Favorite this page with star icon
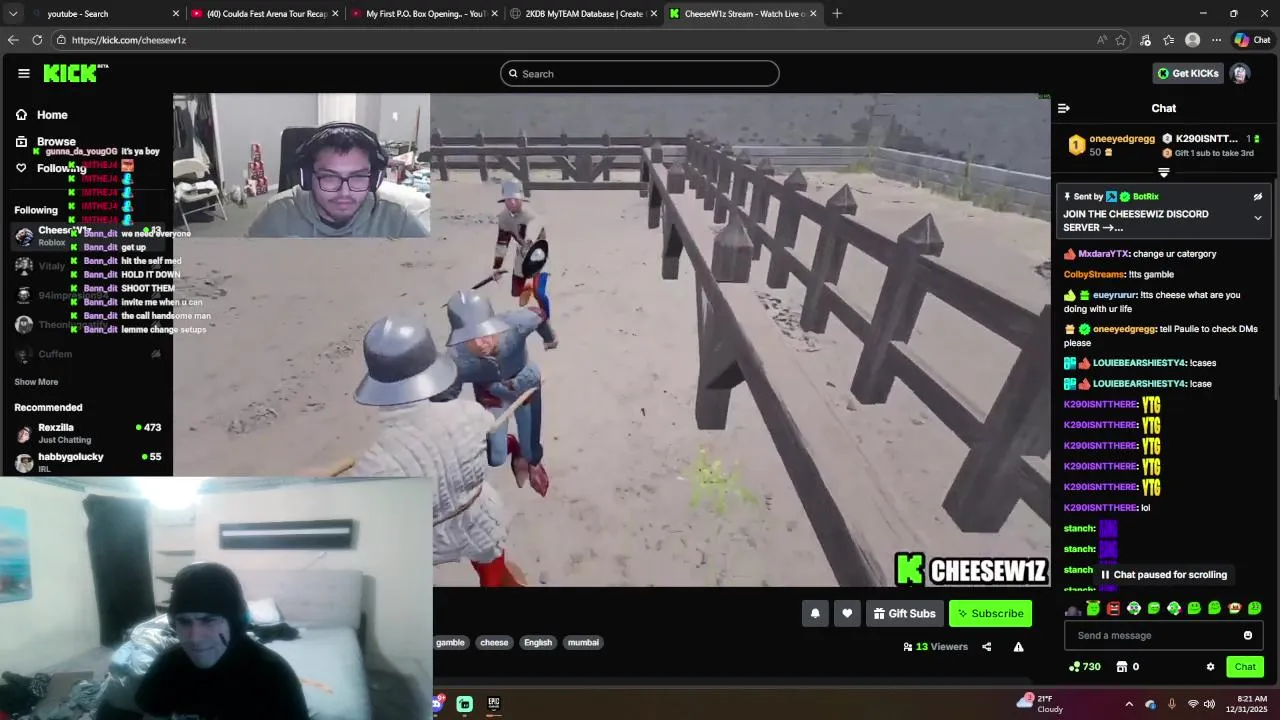 click(x=1121, y=40)
